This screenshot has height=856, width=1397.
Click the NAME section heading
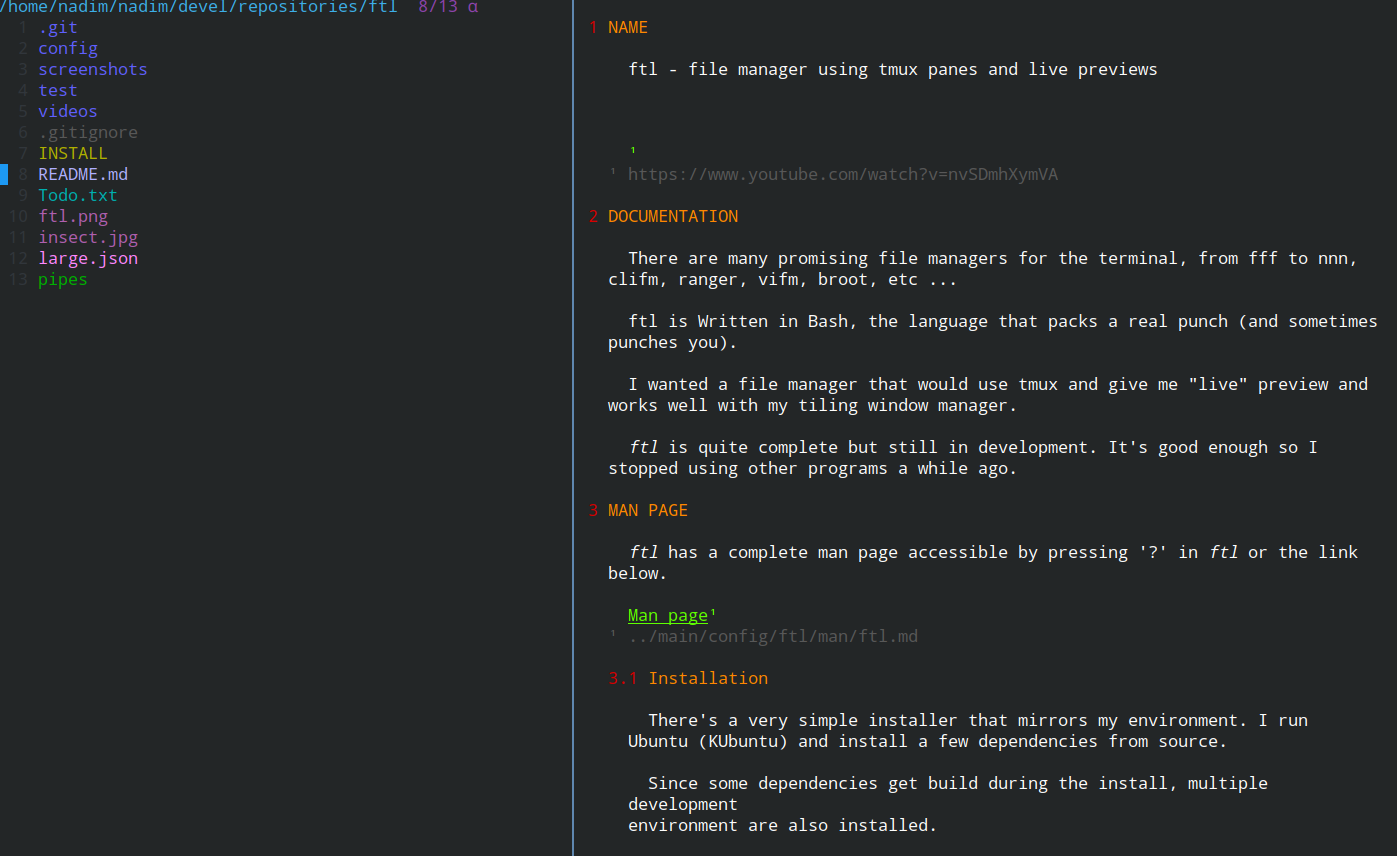628,27
